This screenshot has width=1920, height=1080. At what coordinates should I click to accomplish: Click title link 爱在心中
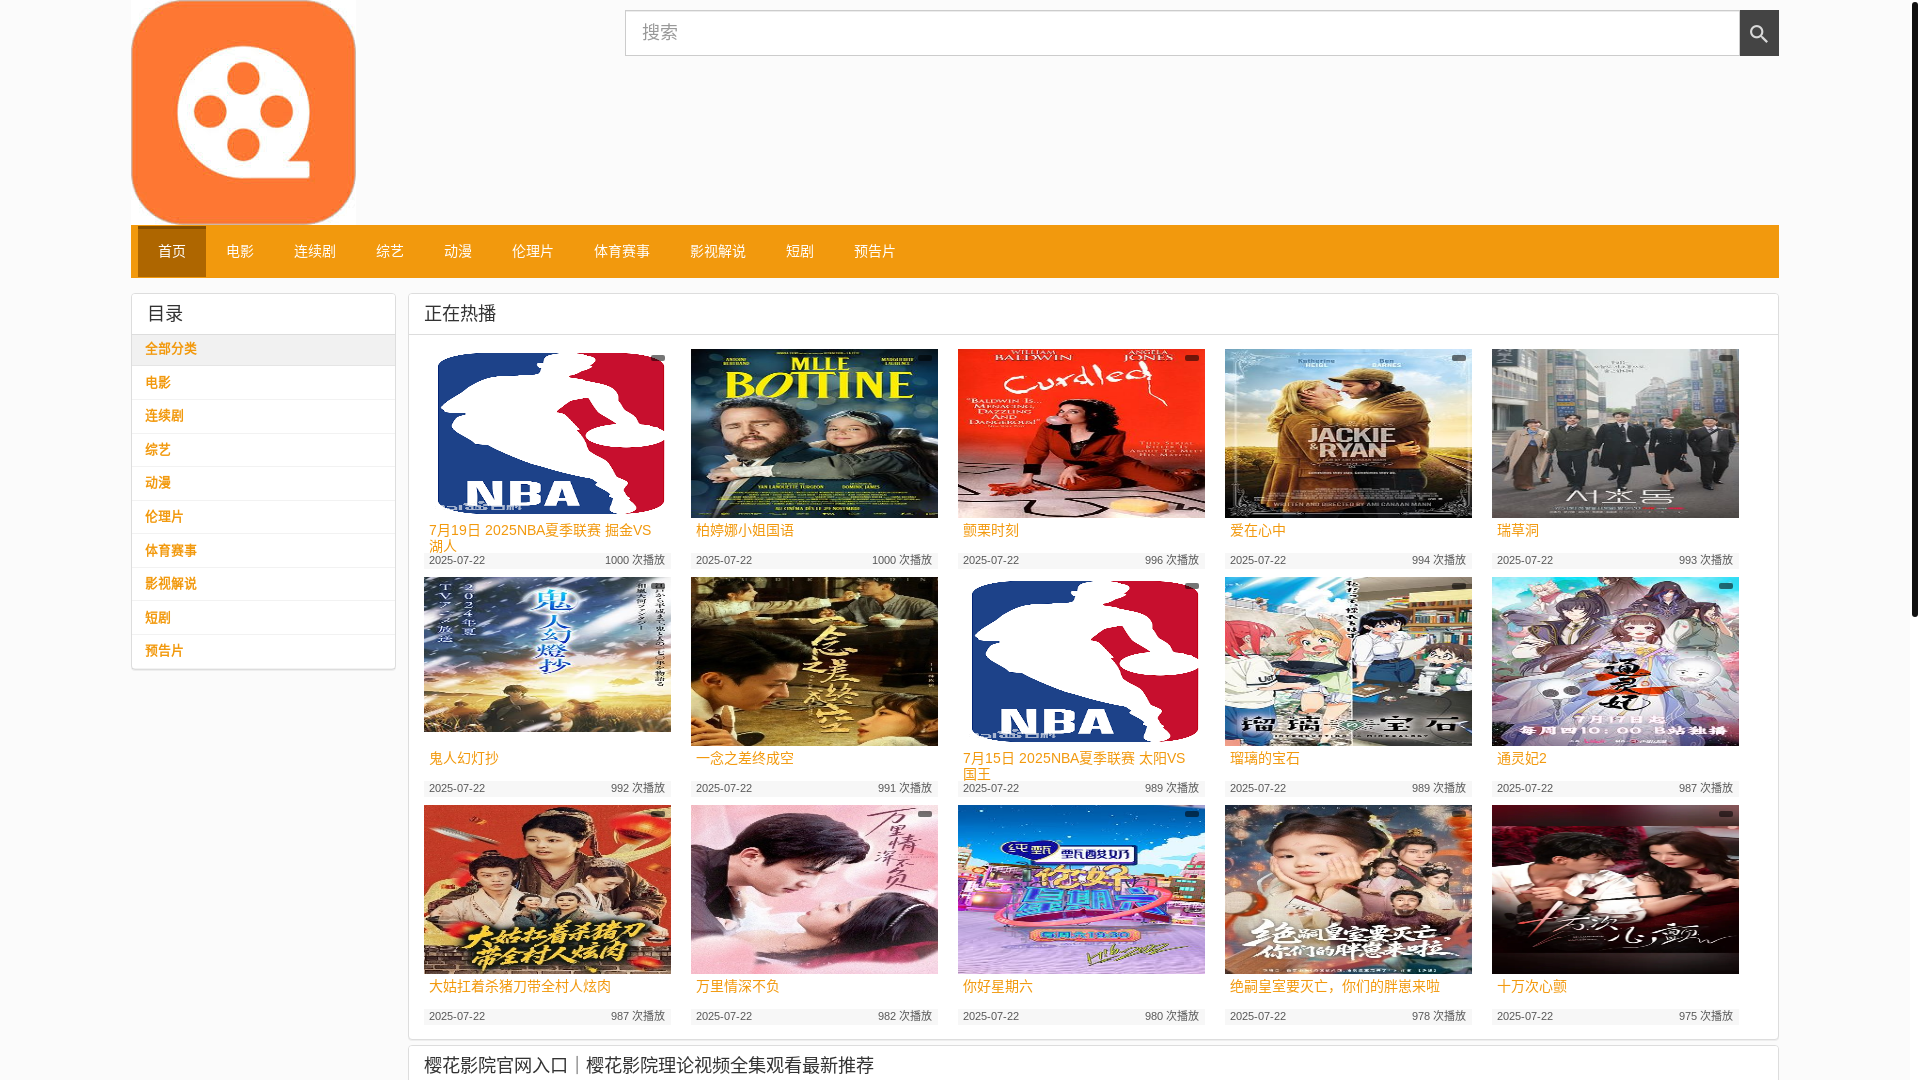click(1258, 530)
